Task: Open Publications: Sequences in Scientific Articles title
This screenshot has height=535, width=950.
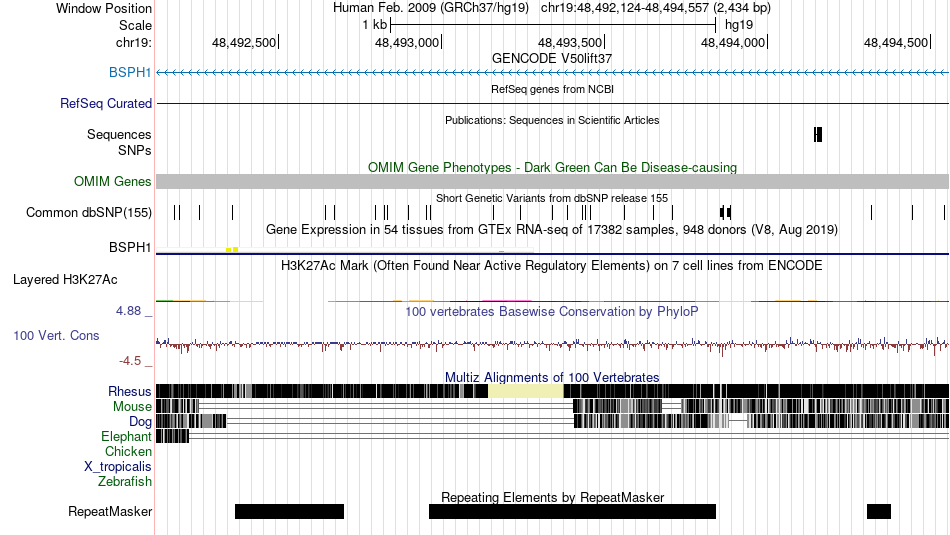Action: (552, 120)
